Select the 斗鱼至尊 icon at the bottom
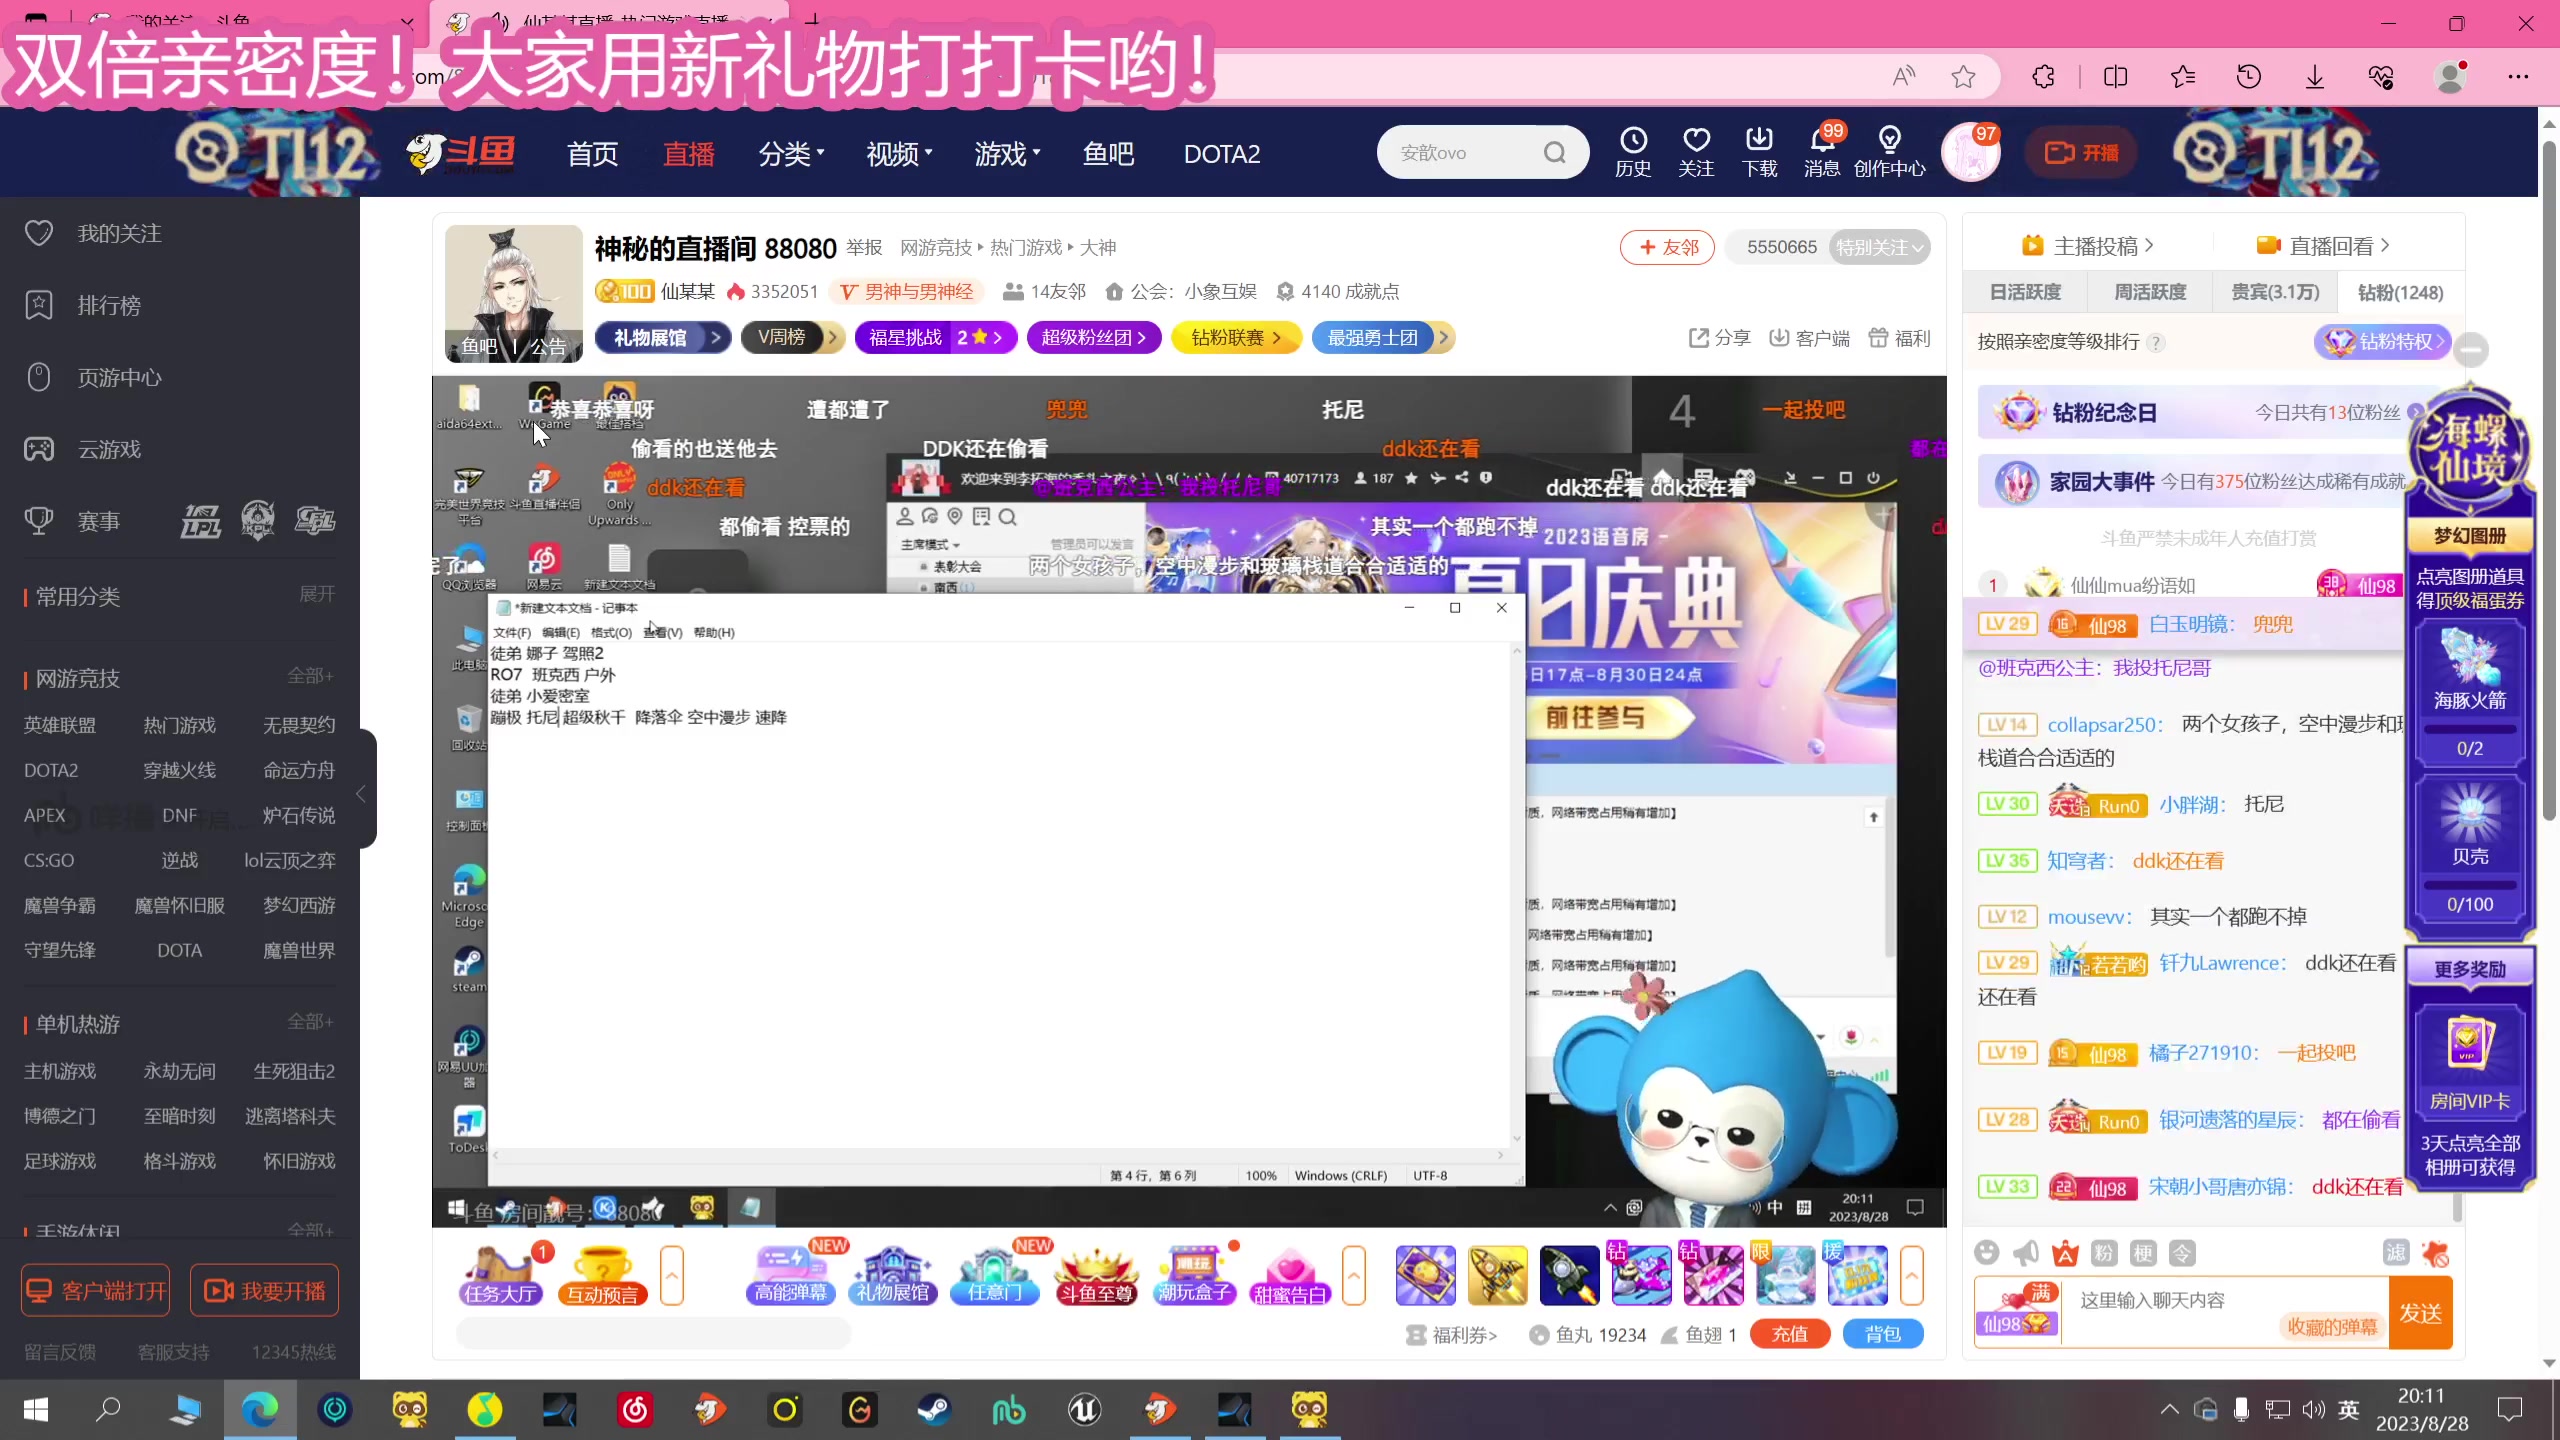This screenshot has width=2560, height=1440. 1096,1275
